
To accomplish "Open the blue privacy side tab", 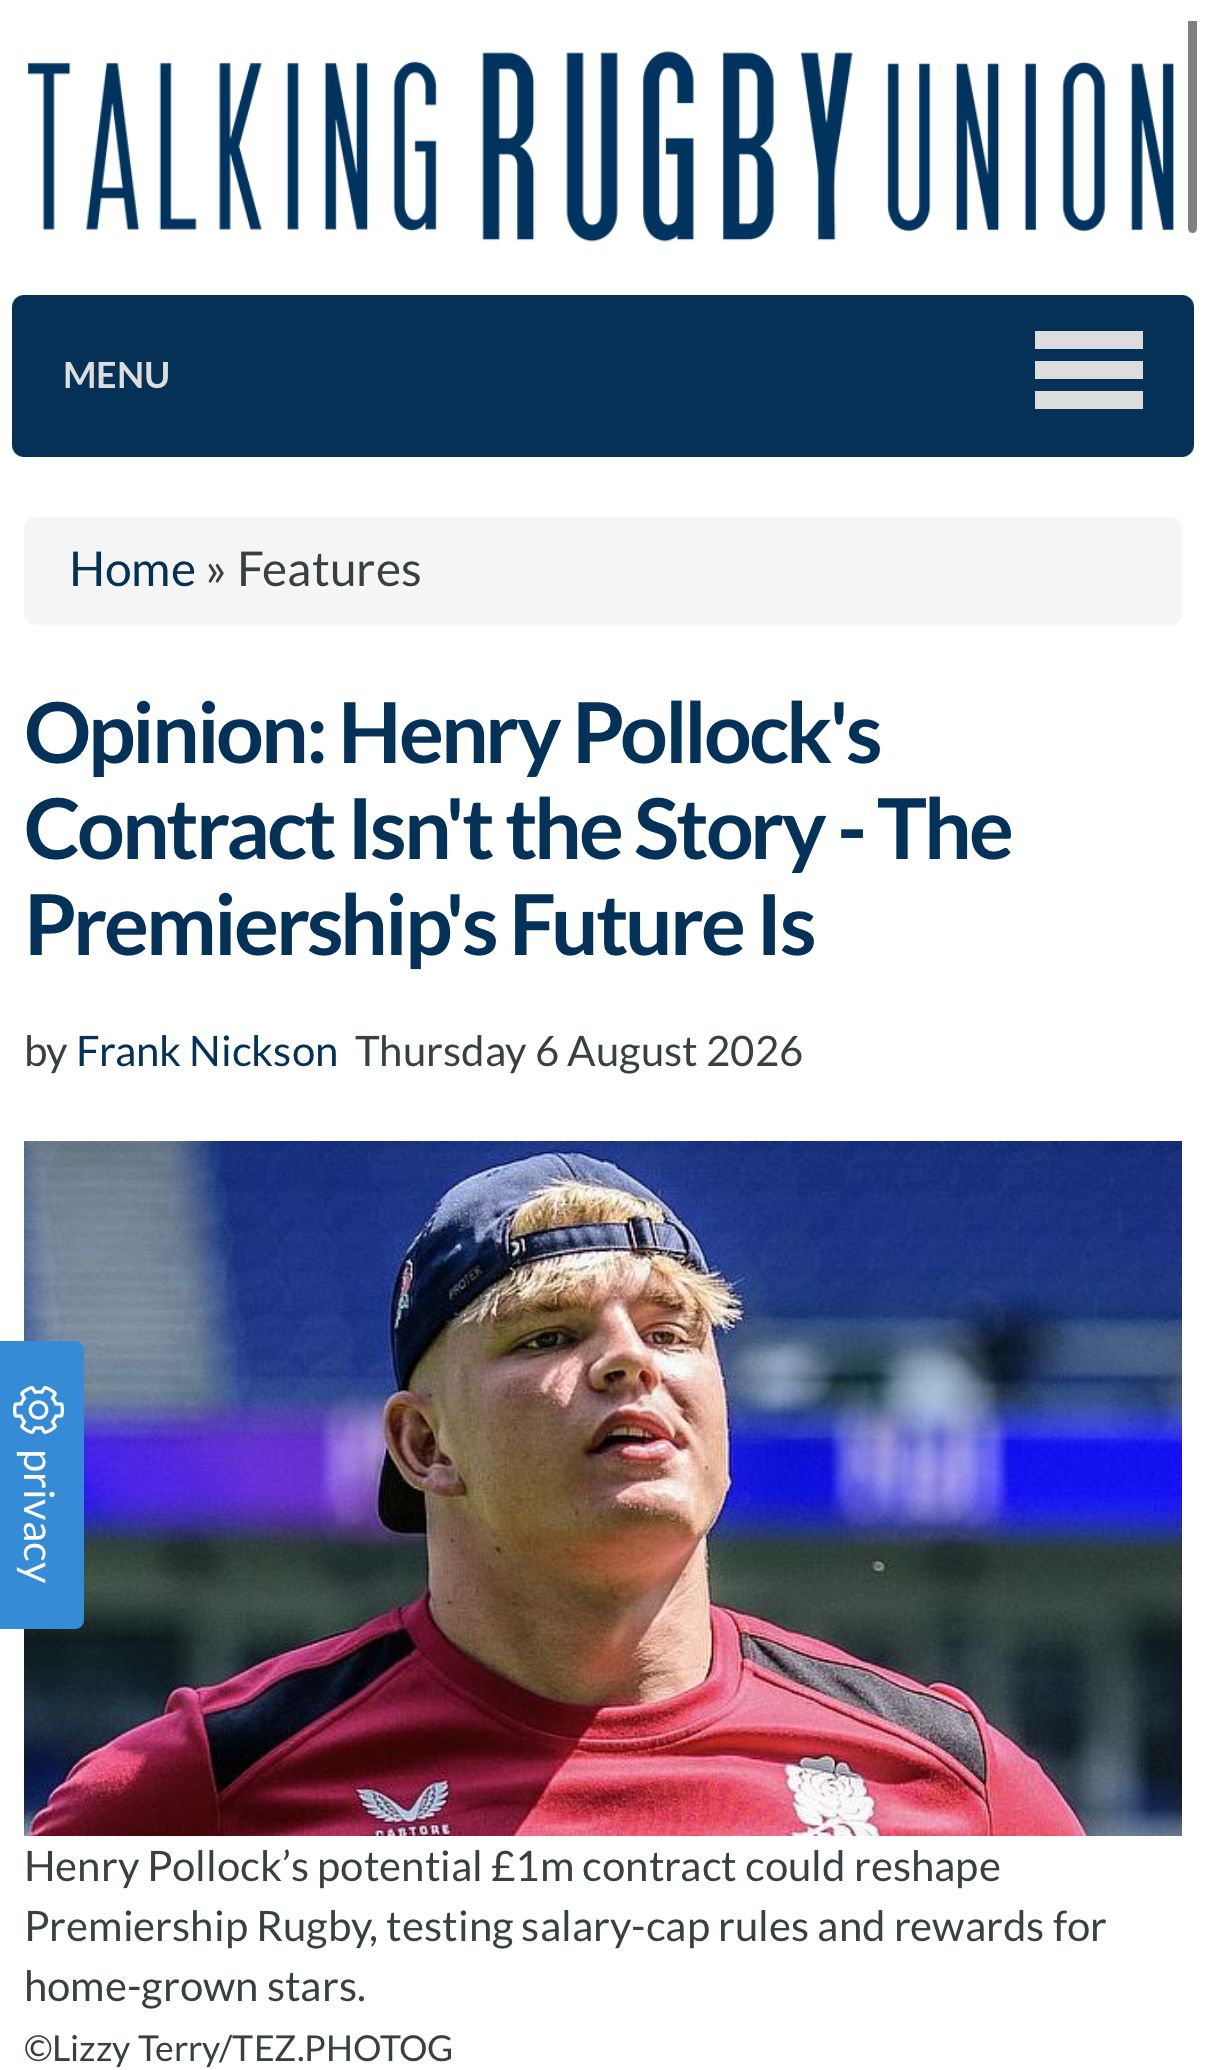I will (x=41, y=1484).
